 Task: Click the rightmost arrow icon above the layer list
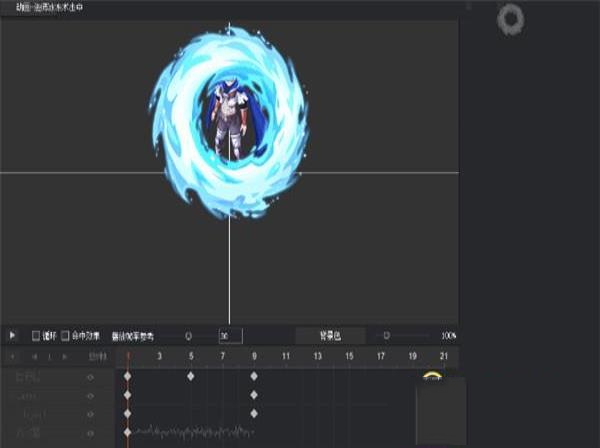(x=65, y=356)
